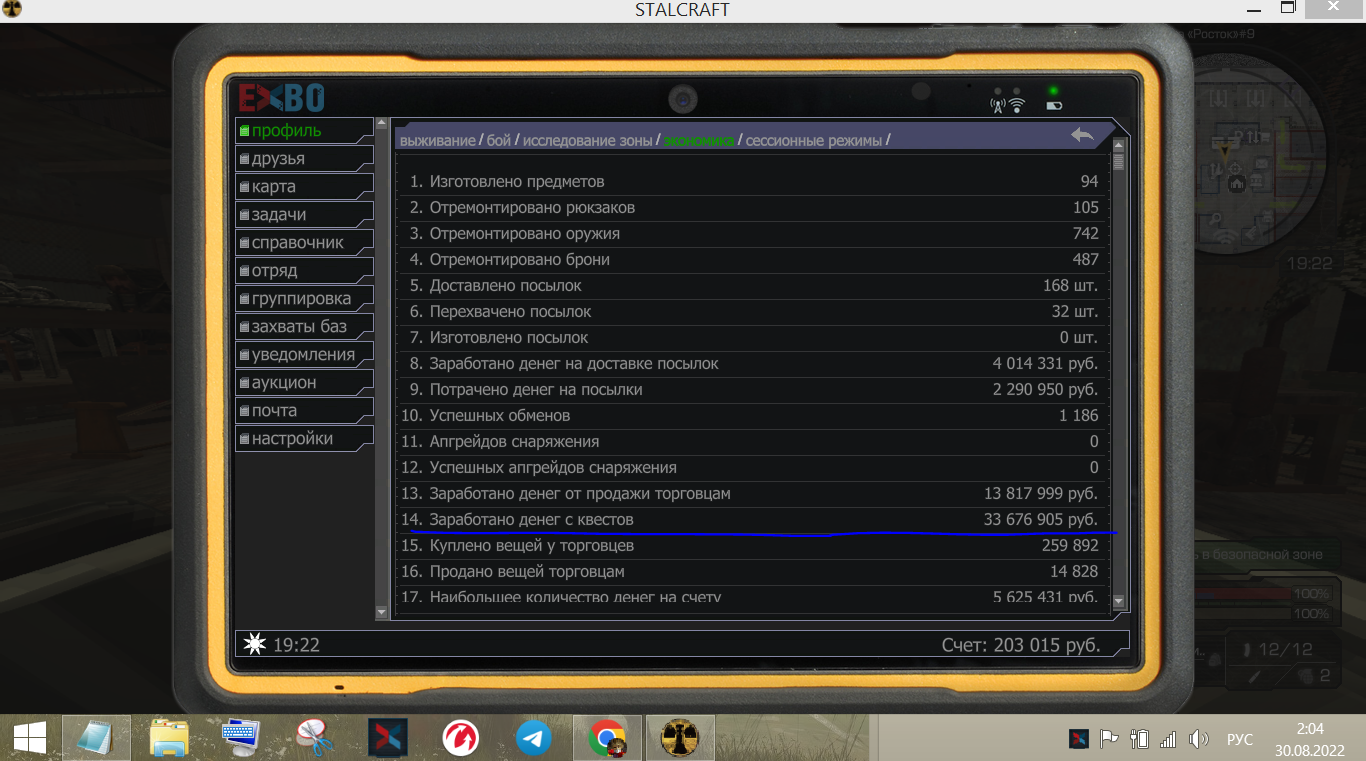Click the PDA Wi-Fi icon
The image size is (1366, 761).
(1017, 105)
